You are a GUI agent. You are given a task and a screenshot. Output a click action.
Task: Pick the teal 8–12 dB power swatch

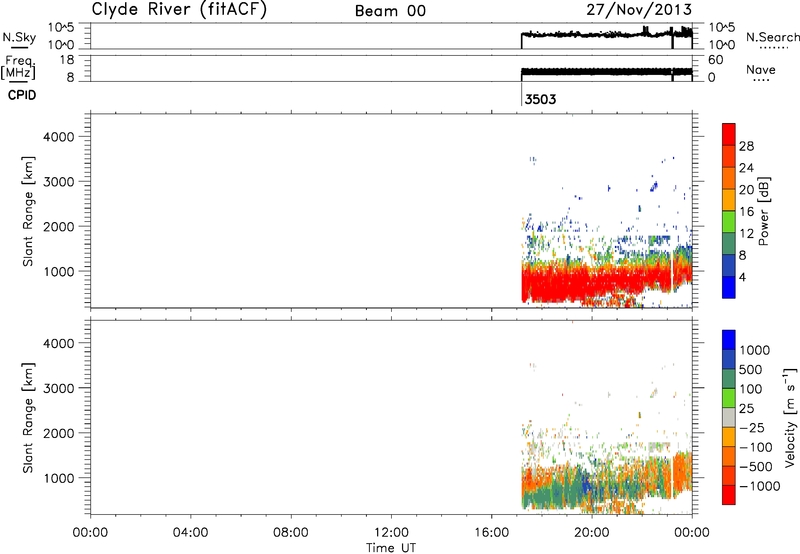(x=729, y=244)
